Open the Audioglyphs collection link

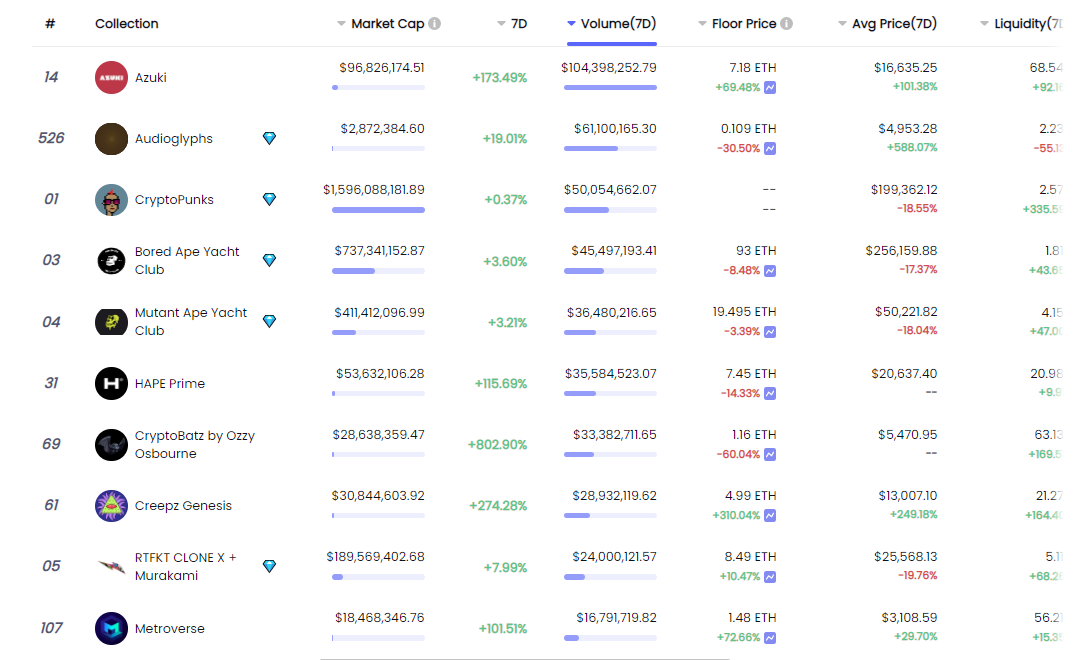(173, 138)
